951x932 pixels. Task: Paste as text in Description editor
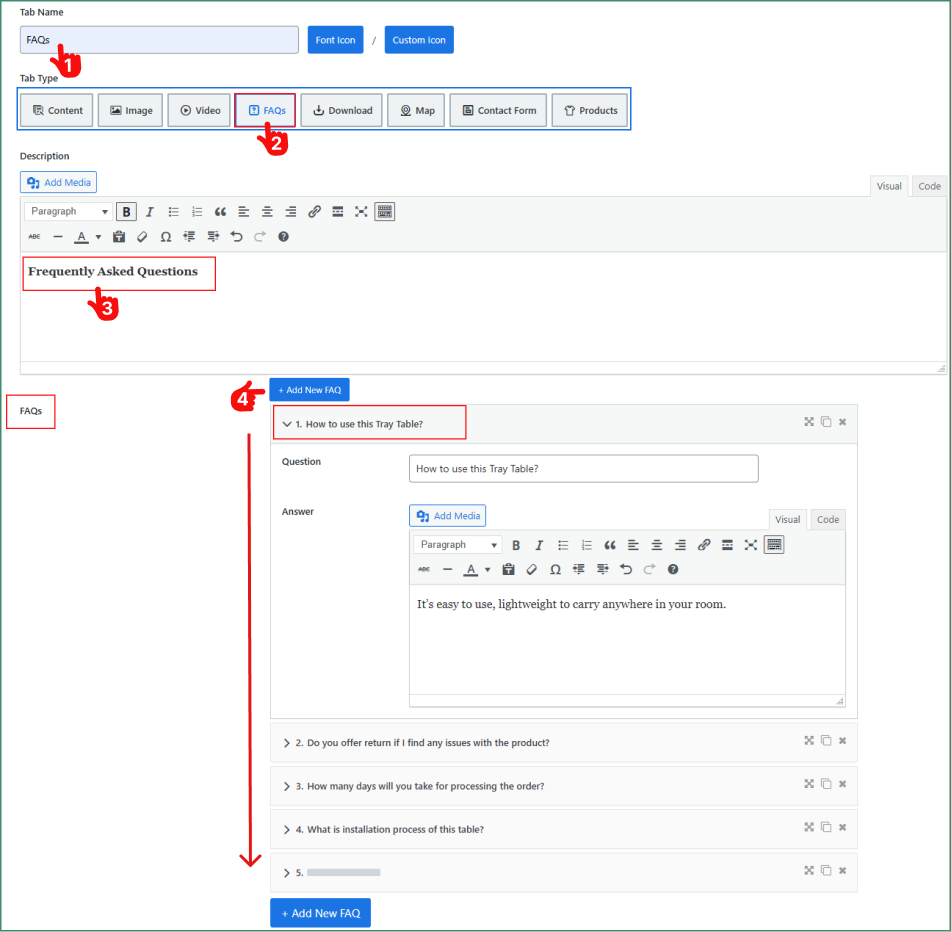pyautogui.click(x=119, y=236)
